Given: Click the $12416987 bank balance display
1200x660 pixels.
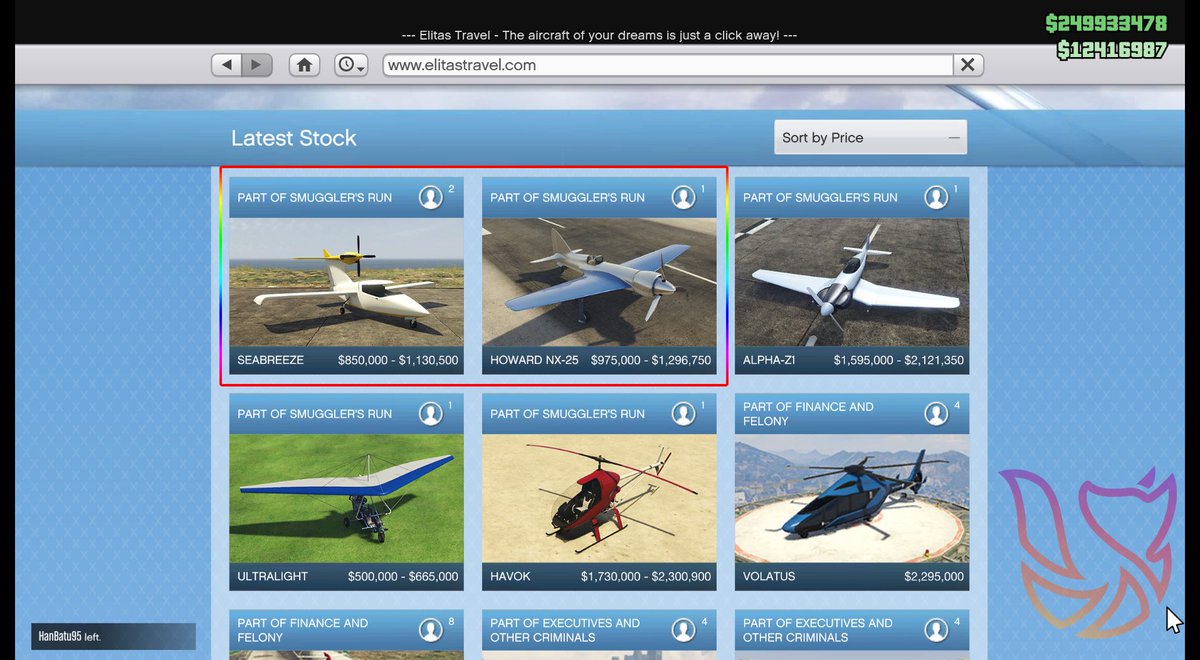Looking at the screenshot, I should [1112, 49].
